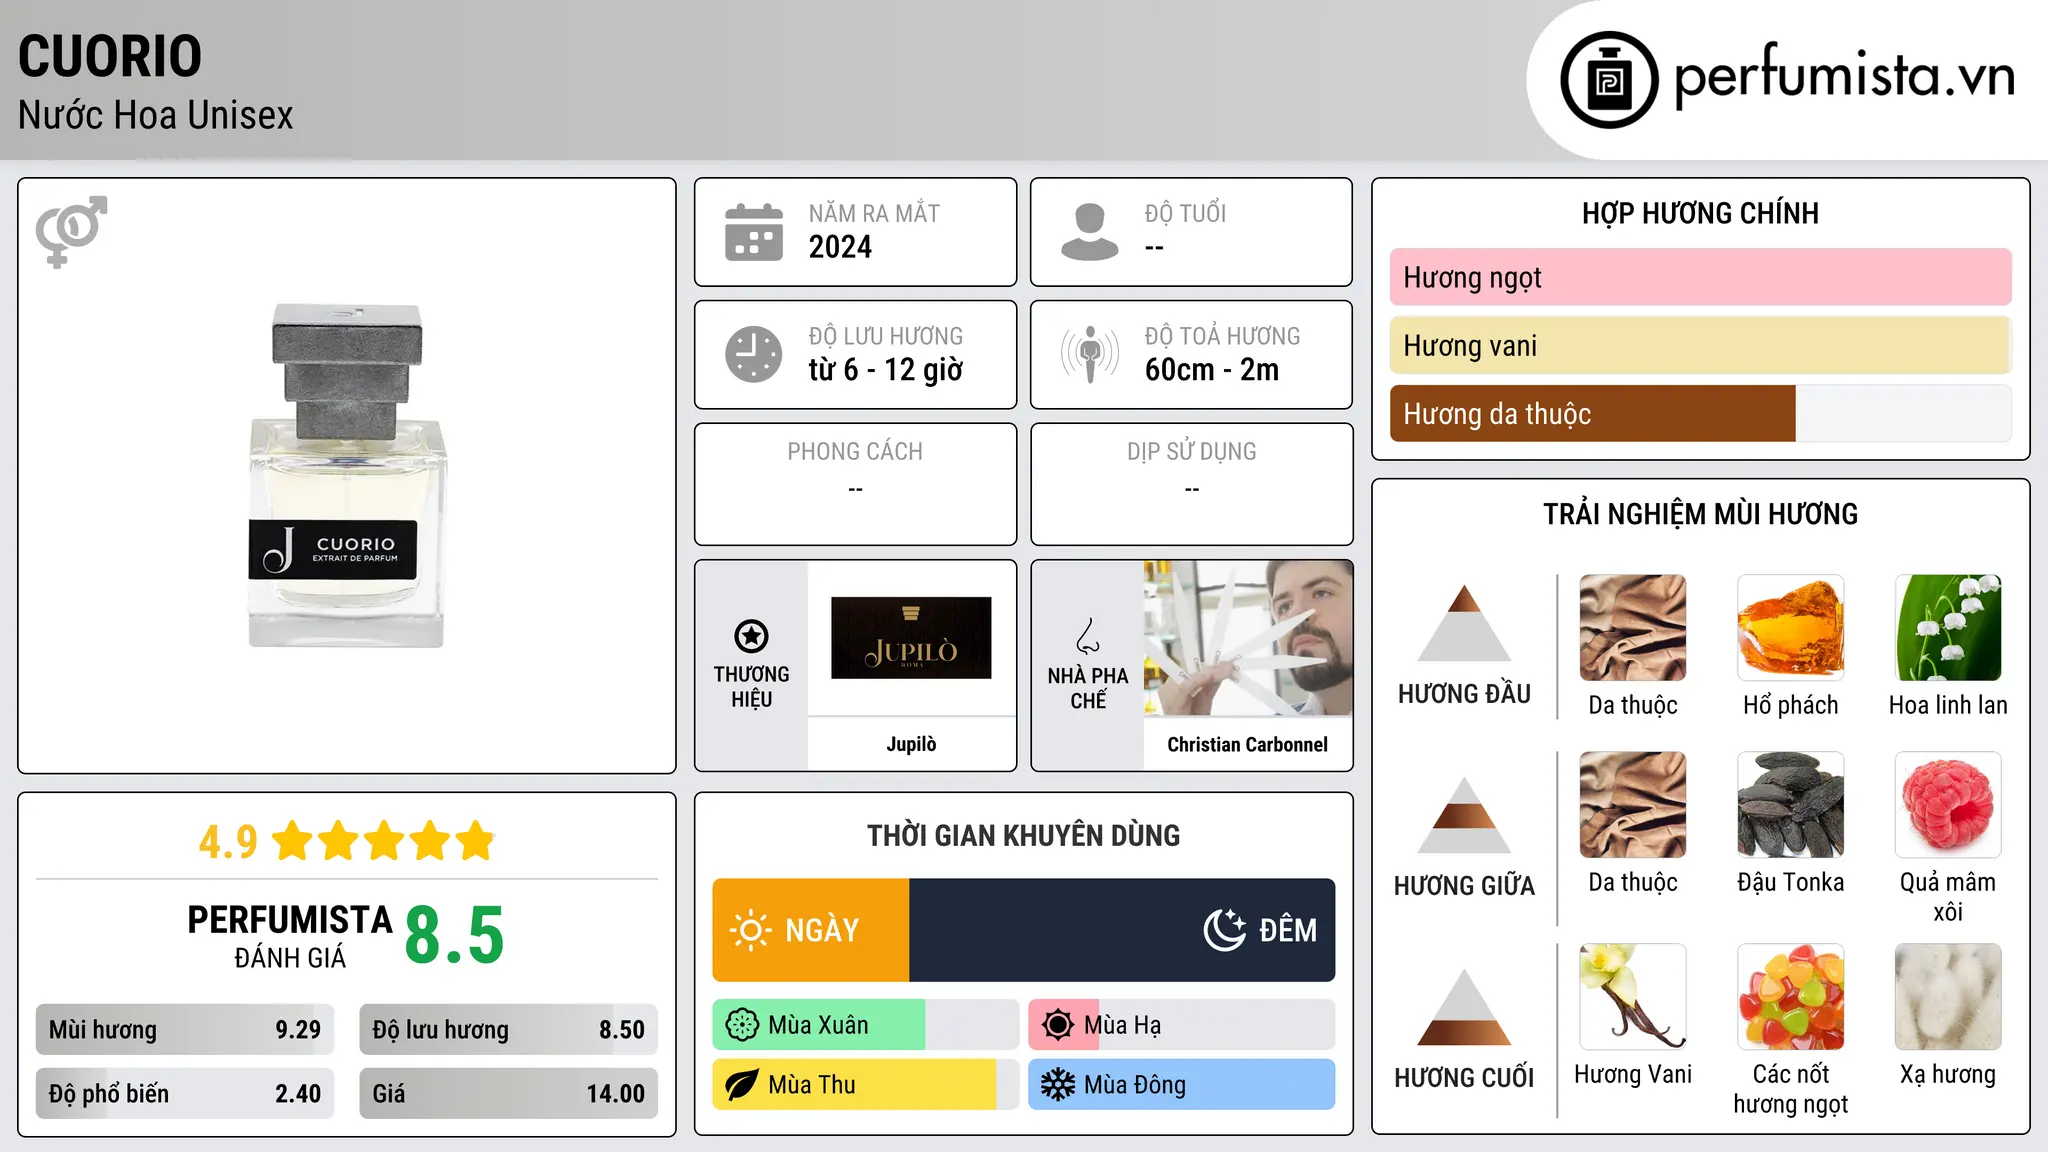Select the Hổ phách note image
Image resolution: width=2048 pixels, height=1152 pixels.
[x=1791, y=628]
